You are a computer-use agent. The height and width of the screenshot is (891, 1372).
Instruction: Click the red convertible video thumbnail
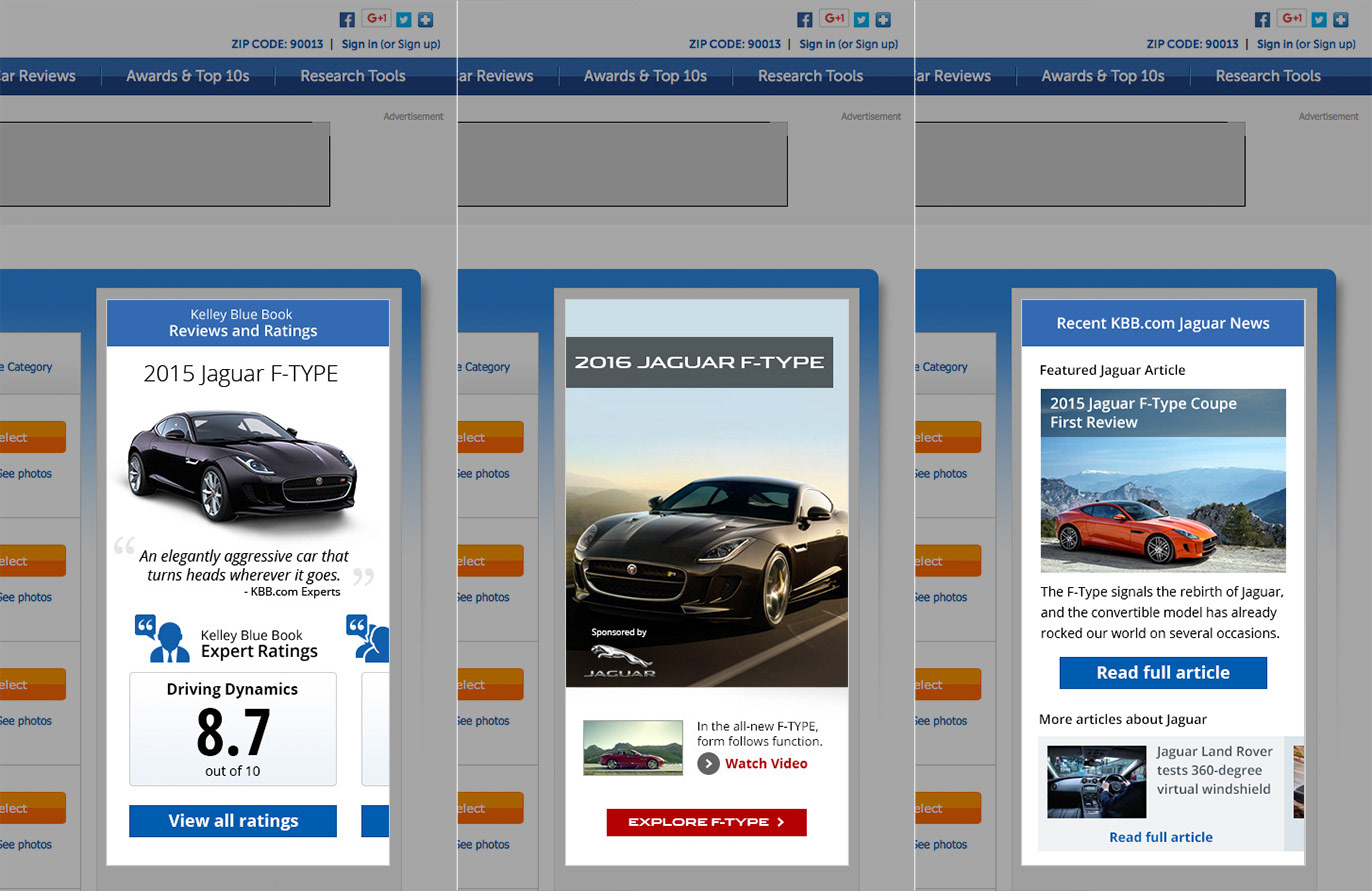(x=632, y=748)
